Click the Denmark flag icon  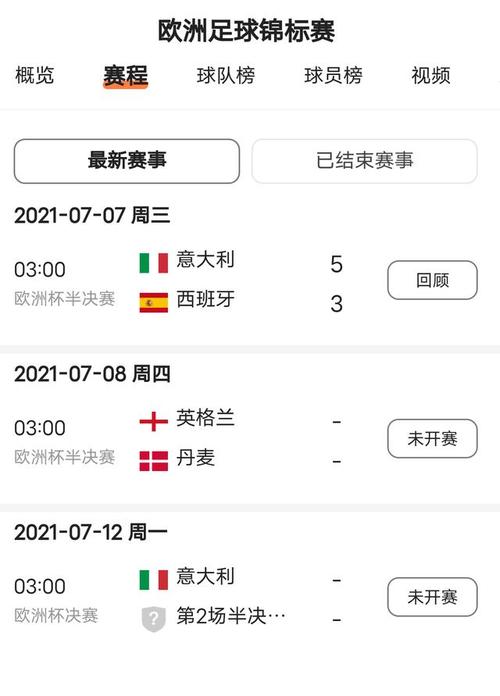(154, 461)
